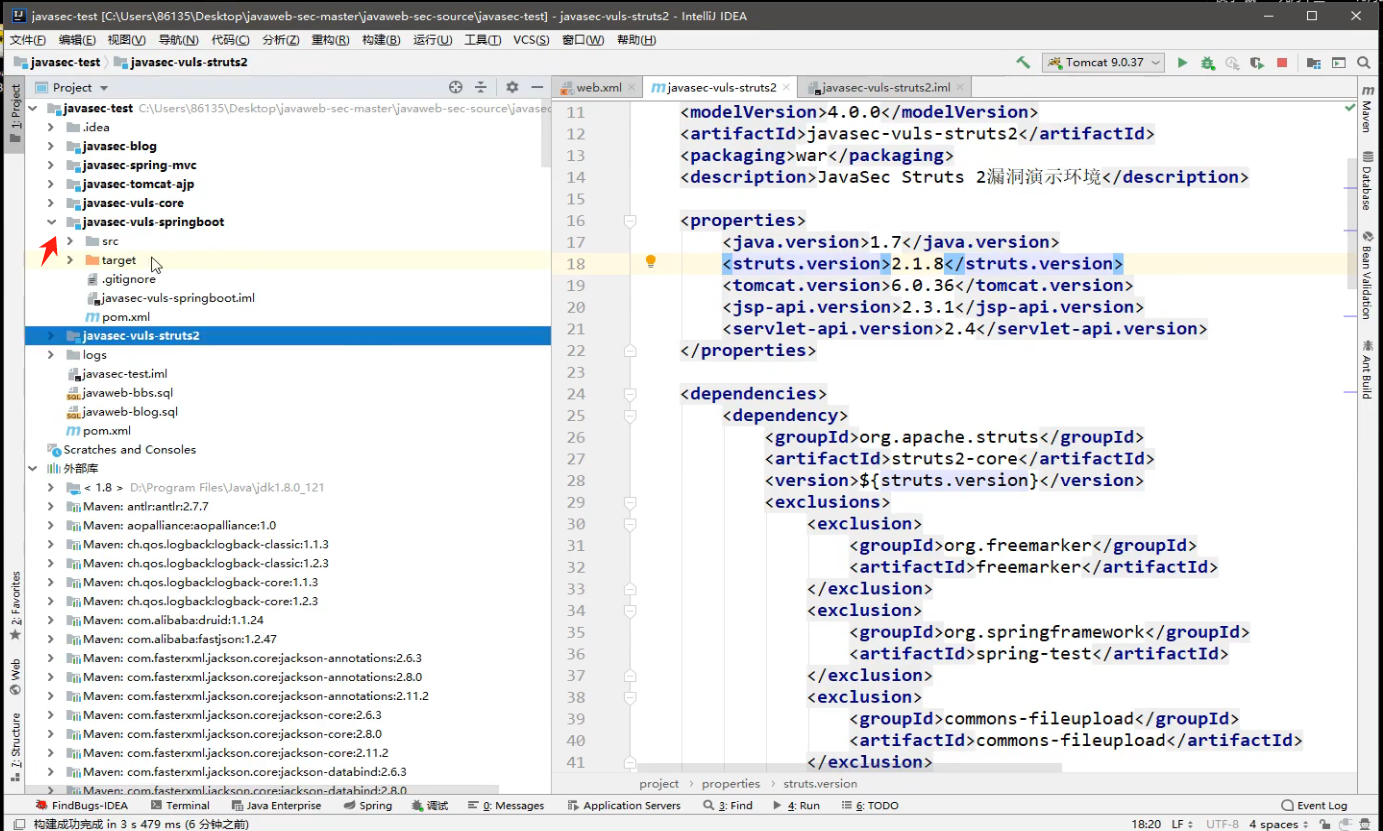This screenshot has height=831, width=1383.
Task: Expand the logs folder
Action: pos(50,355)
